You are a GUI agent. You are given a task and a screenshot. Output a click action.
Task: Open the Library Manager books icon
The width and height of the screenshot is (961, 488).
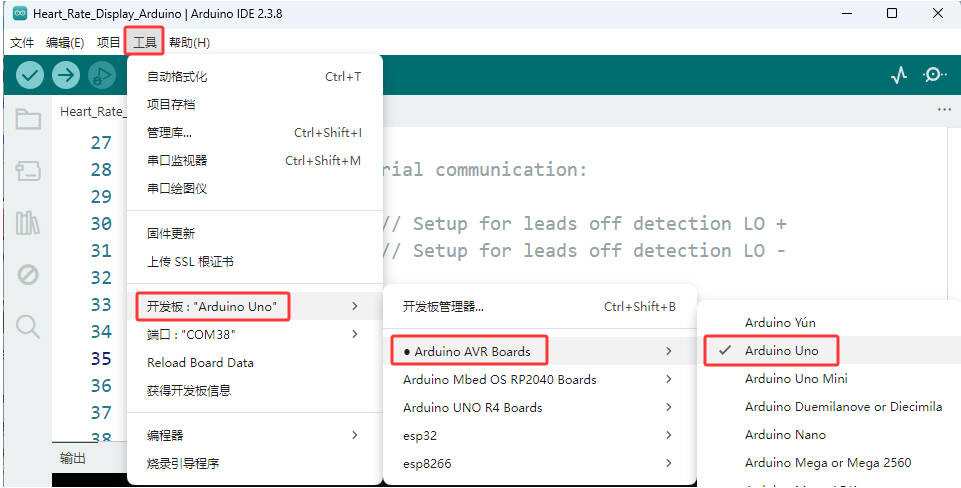click(x=28, y=223)
